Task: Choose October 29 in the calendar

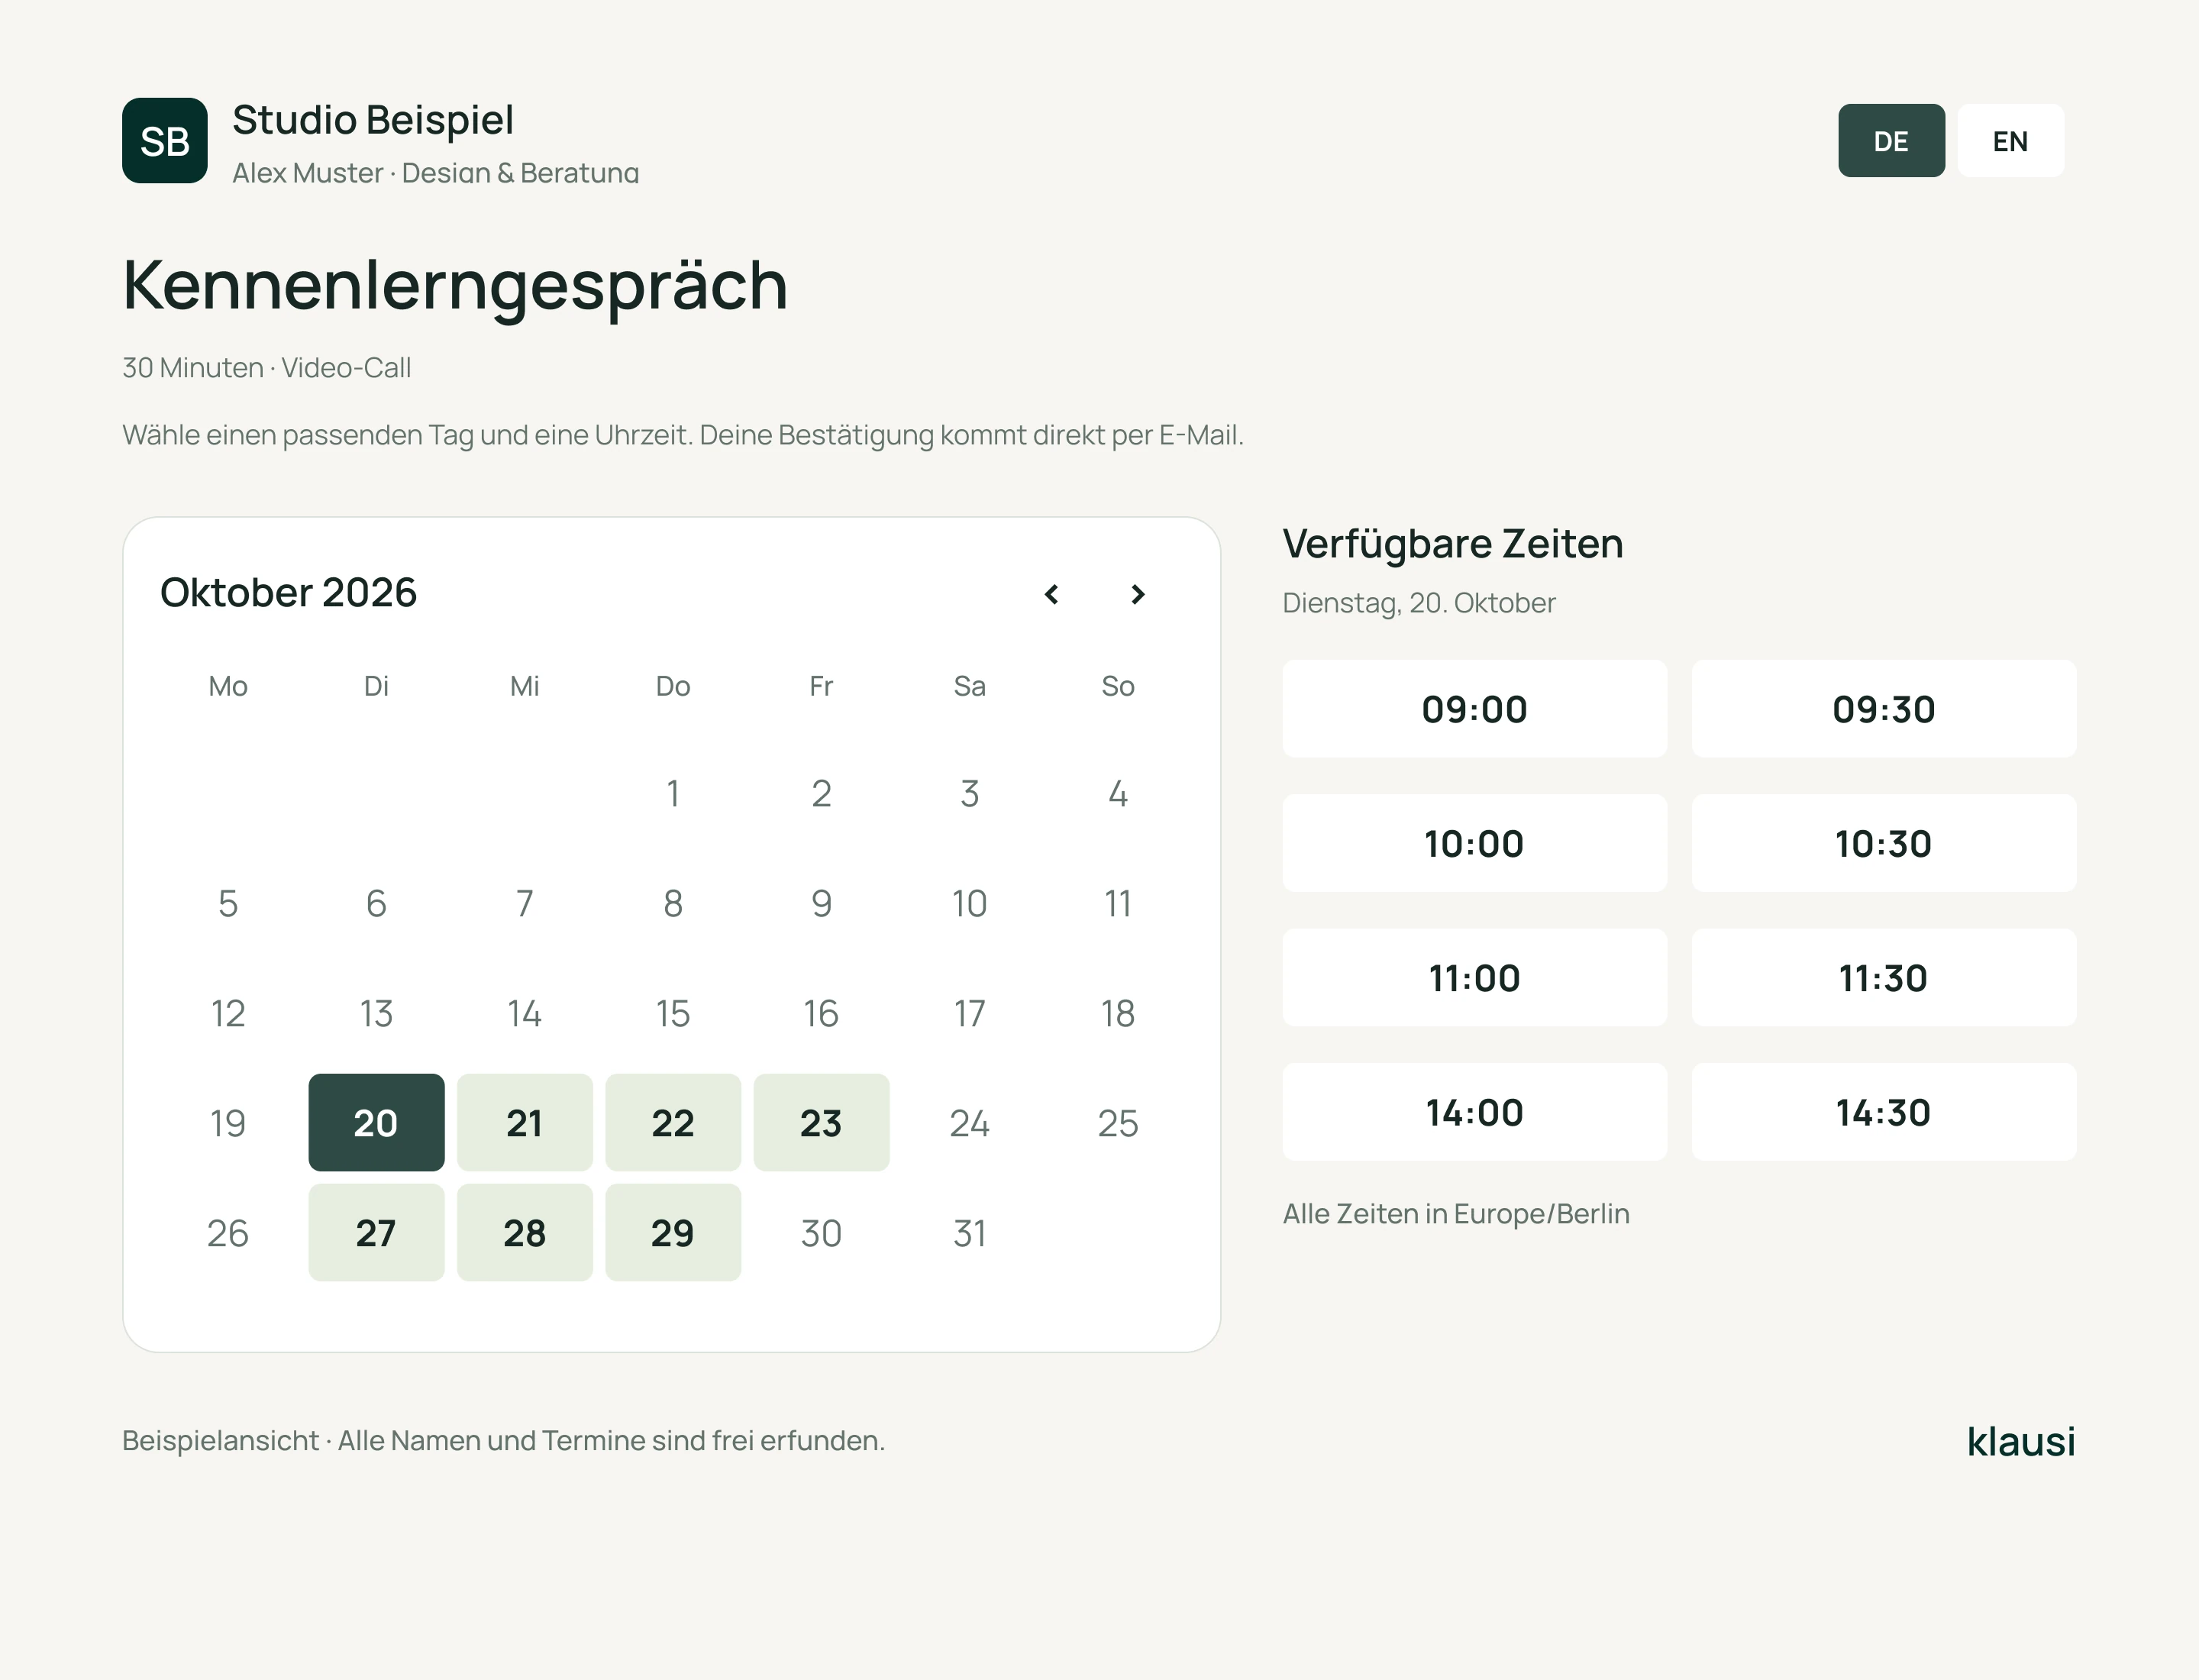Action: (x=673, y=1233)
